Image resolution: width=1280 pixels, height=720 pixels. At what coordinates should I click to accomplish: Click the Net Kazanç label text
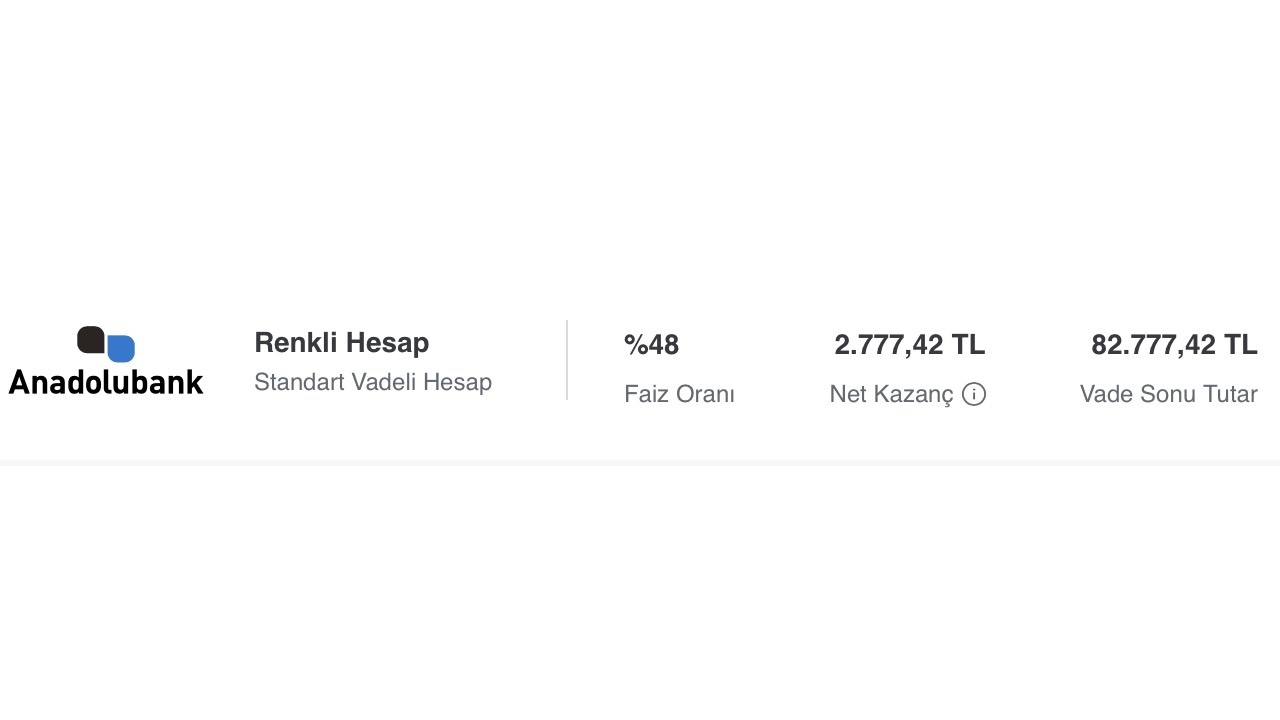(x=891, y=394)
